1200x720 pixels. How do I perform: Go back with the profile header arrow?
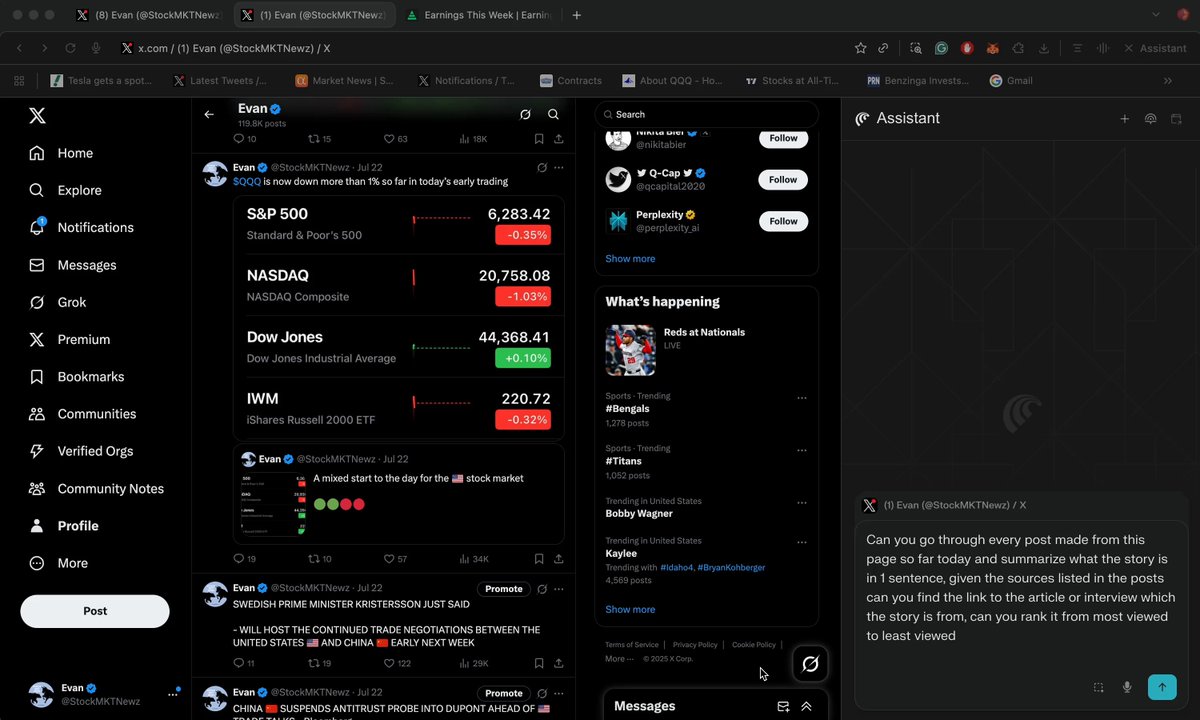(x=209, y=114)
